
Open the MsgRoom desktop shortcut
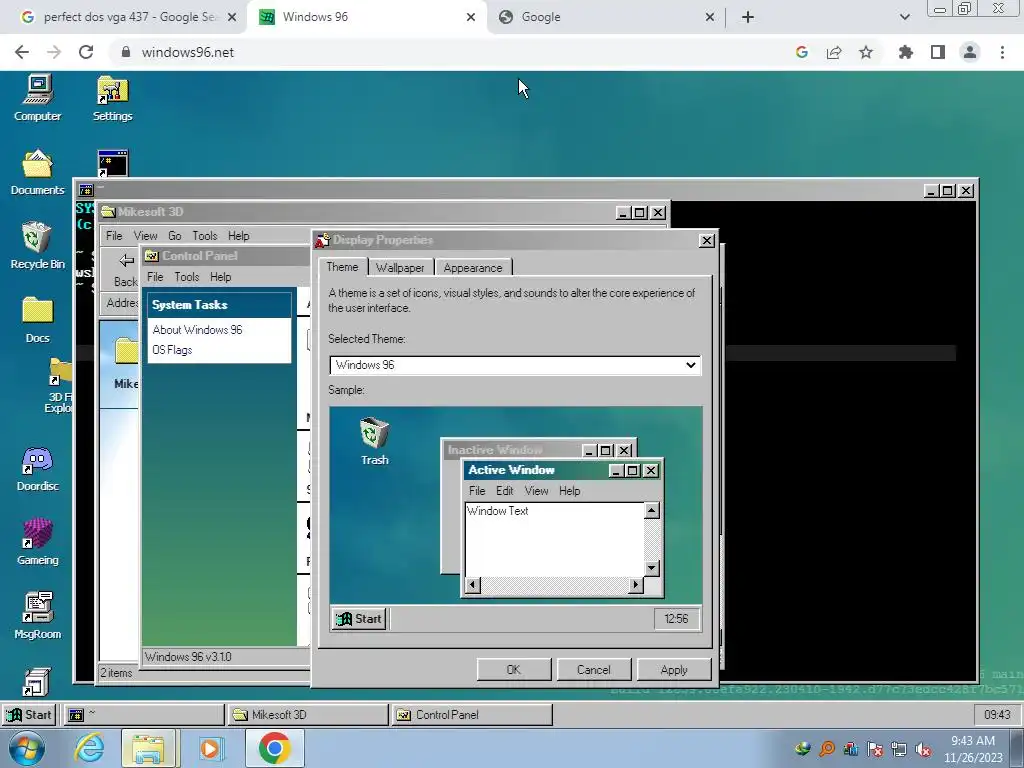coord(37,616)
